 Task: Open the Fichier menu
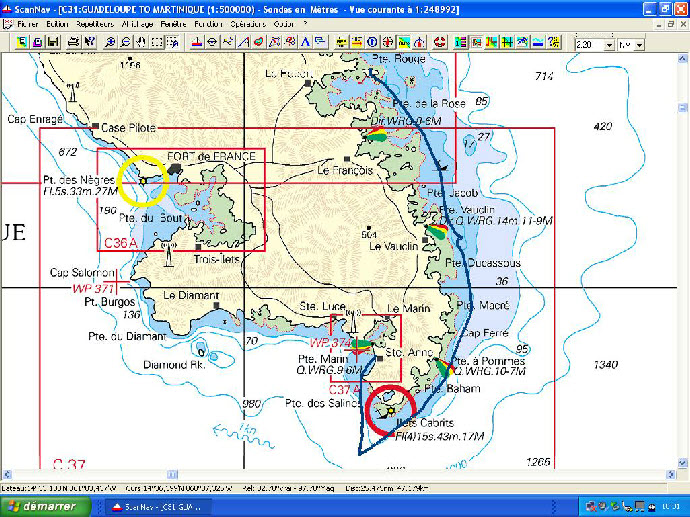tap(29, 21)
